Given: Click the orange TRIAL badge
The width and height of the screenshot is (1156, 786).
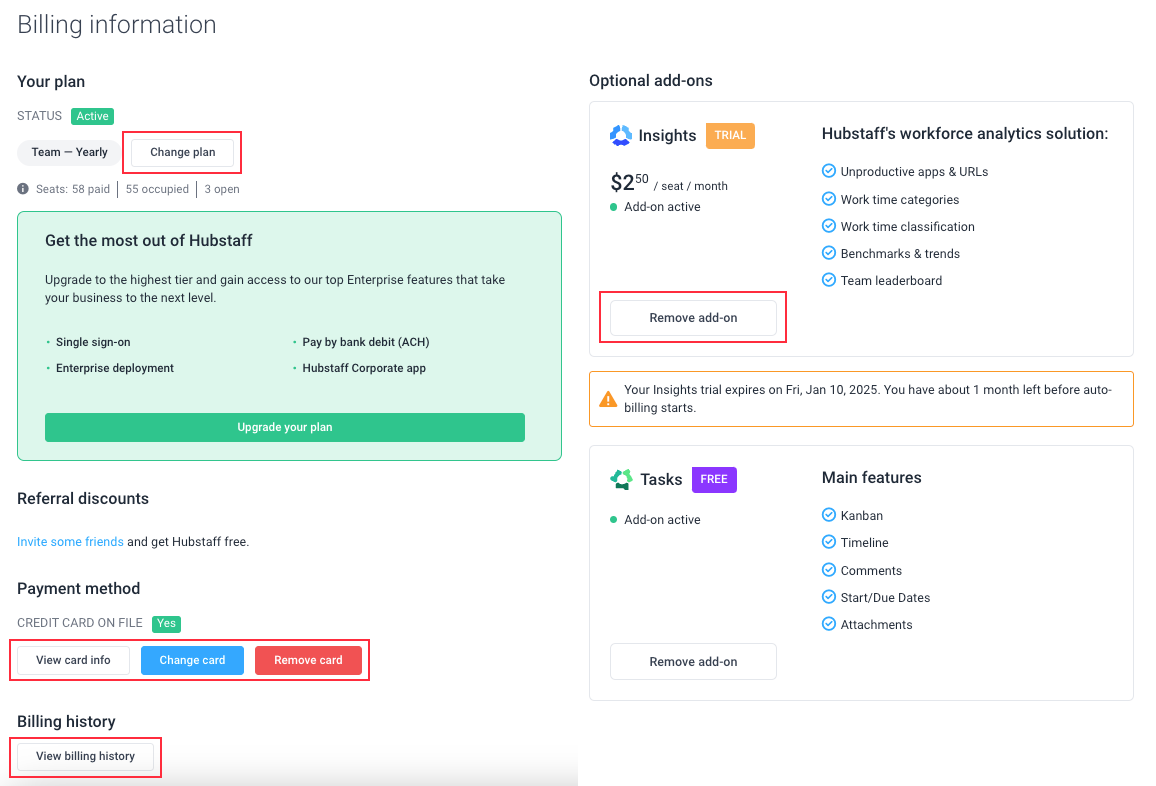Looking at the screenshot, I should (730, 136).
